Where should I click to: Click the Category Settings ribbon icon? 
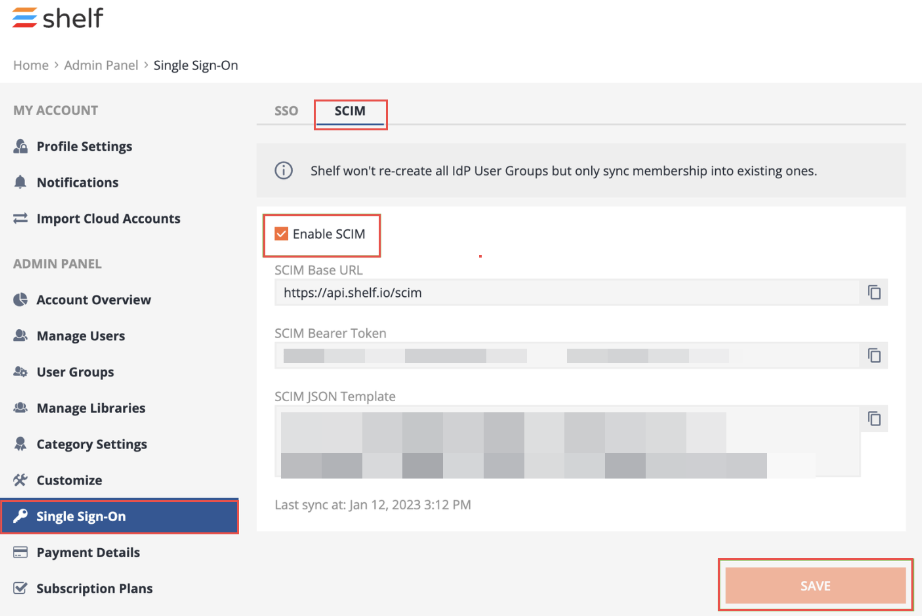pos(21,444)
